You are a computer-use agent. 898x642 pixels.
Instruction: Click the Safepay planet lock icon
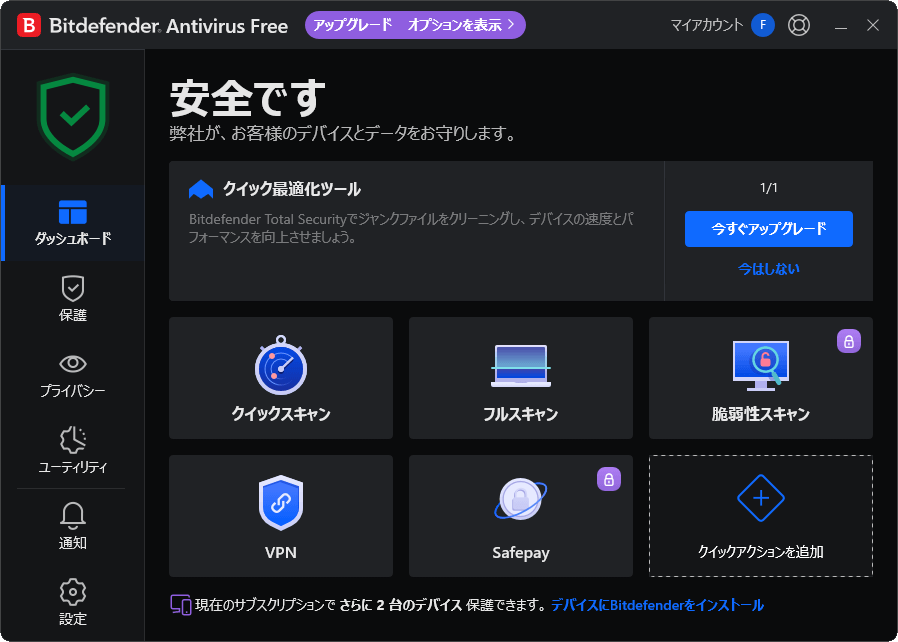point(521,499)
